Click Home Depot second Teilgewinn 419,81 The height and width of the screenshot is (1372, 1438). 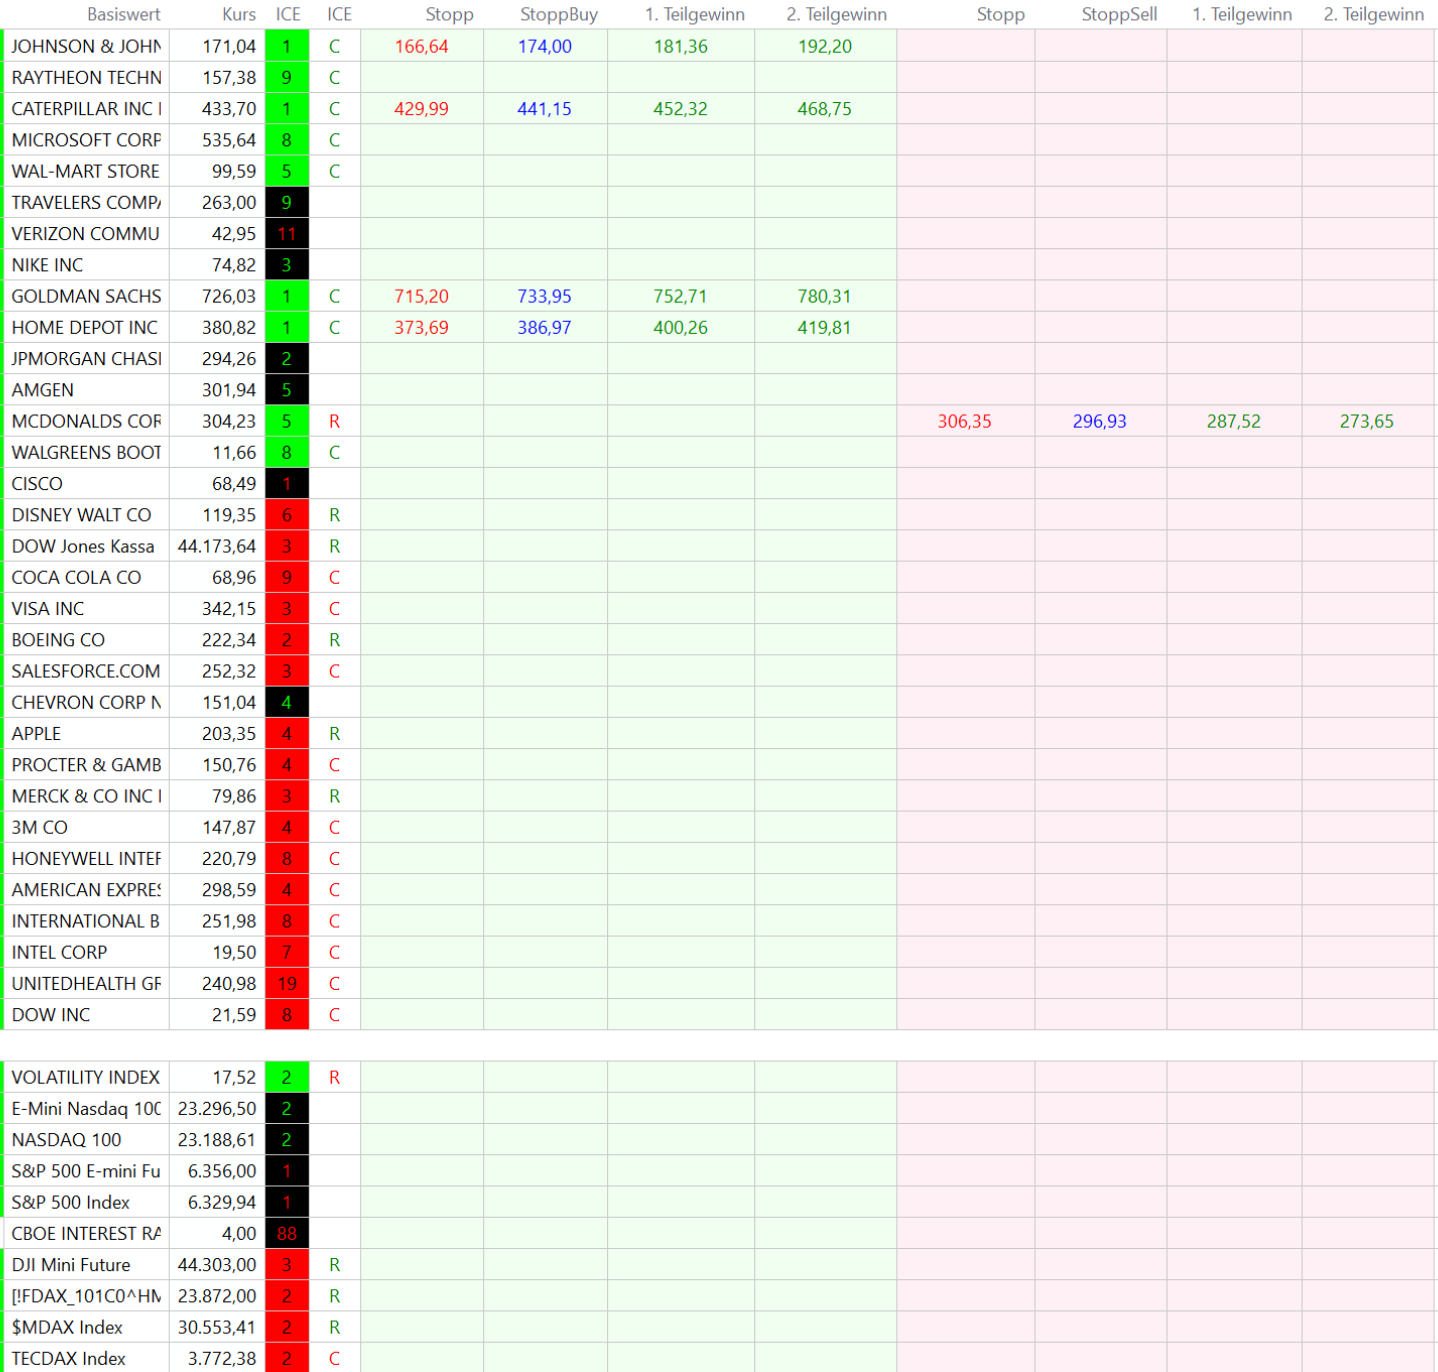pyautogui.click(x=824, y=327)
